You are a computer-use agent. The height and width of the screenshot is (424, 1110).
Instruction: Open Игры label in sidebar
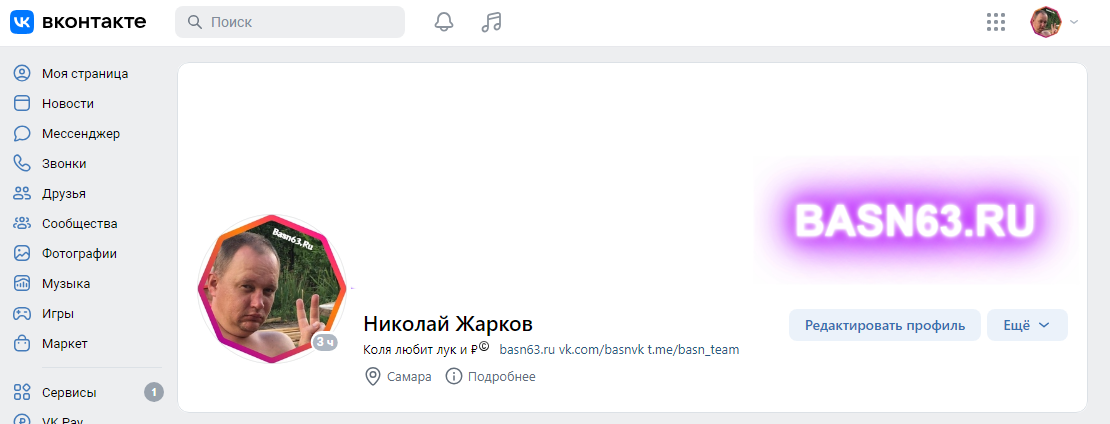(58, 314)
